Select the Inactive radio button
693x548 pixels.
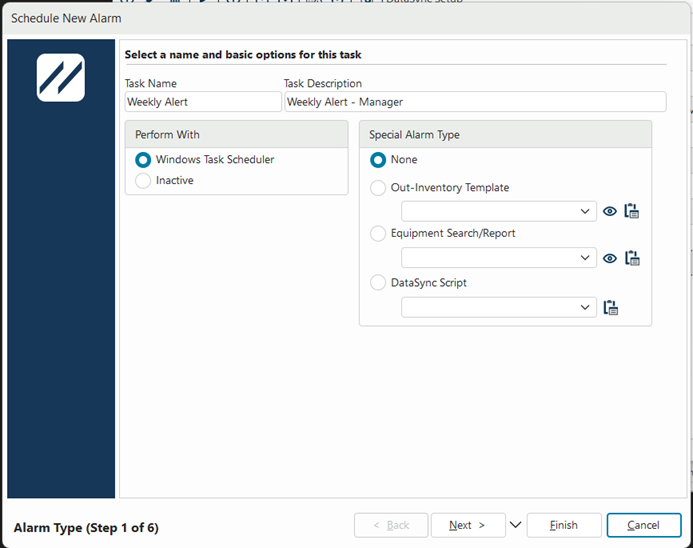pyautogui.click(x=143, y=180)
